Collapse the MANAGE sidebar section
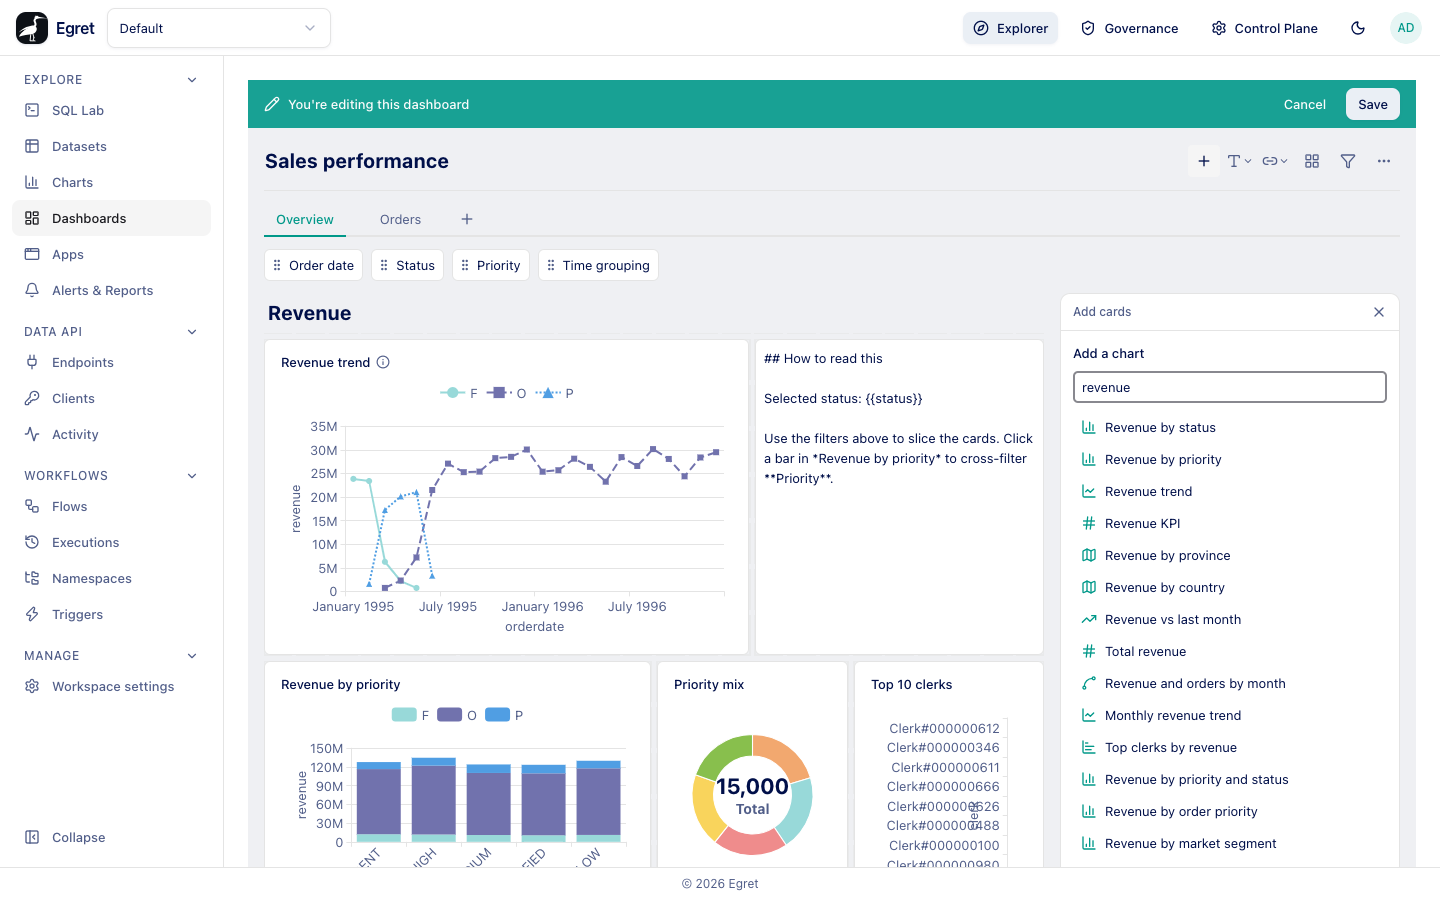 click(x=192, y=656)
